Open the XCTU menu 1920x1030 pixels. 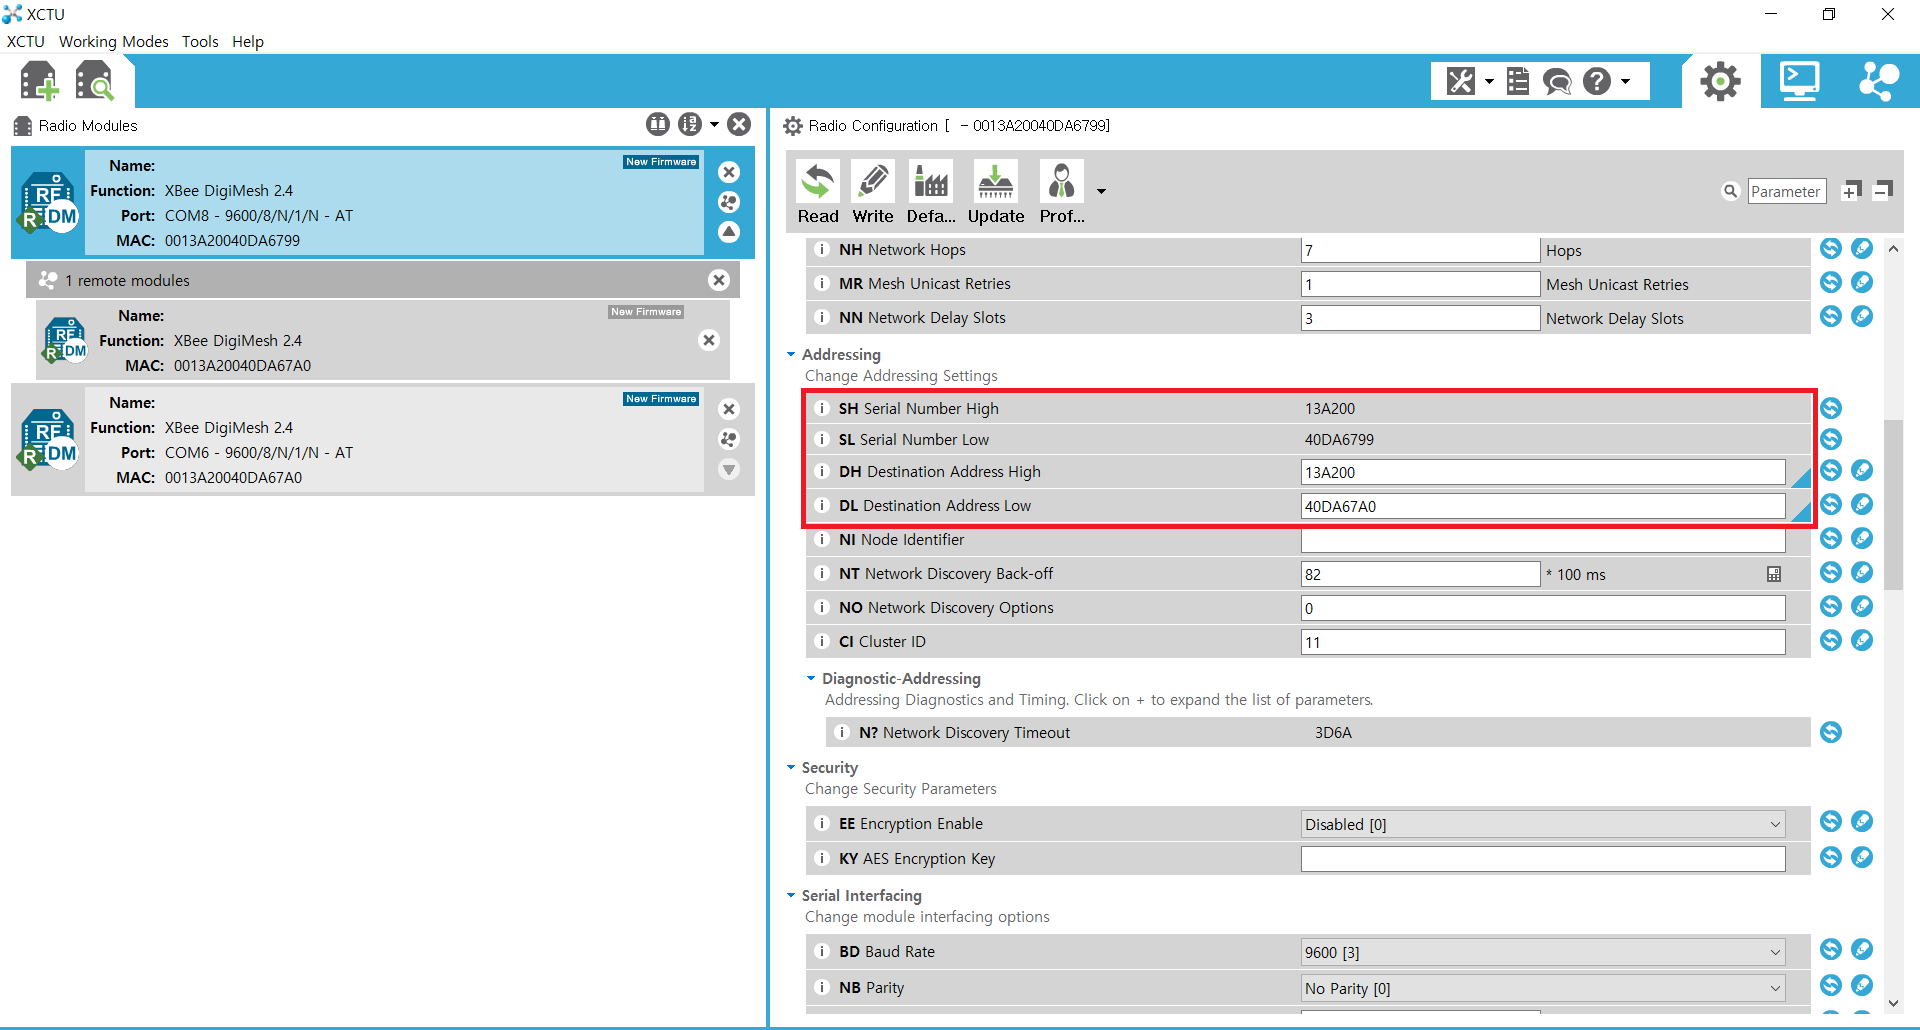[x=26, y=41]
